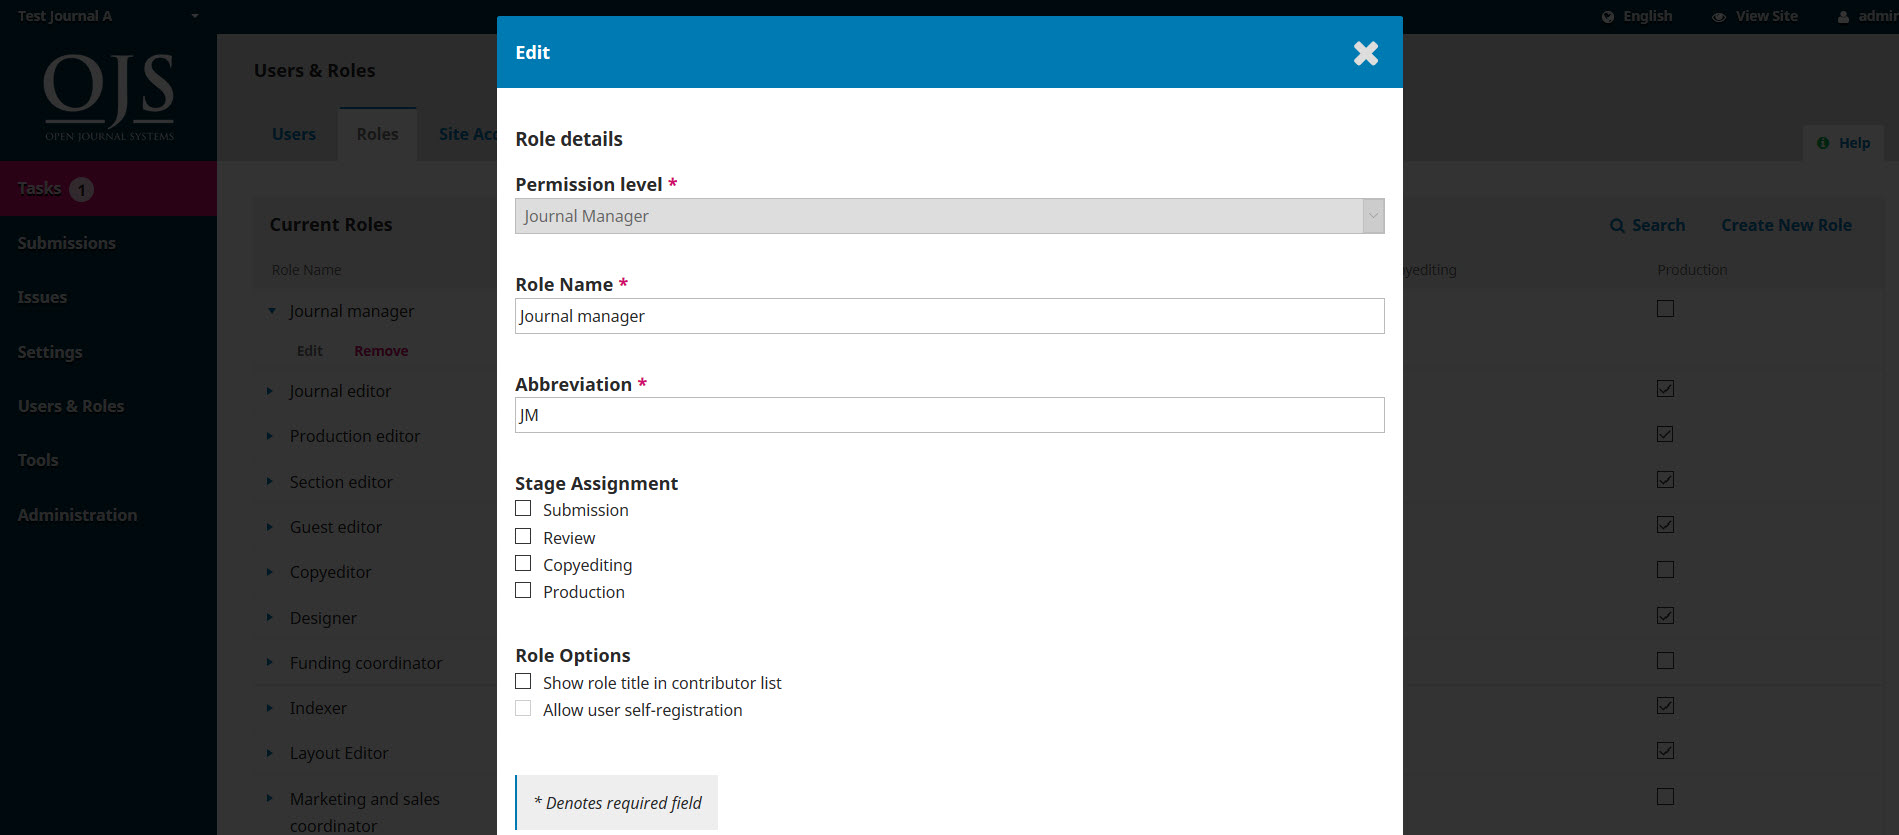Click the Create New Role link

[x=1786, y=225]
